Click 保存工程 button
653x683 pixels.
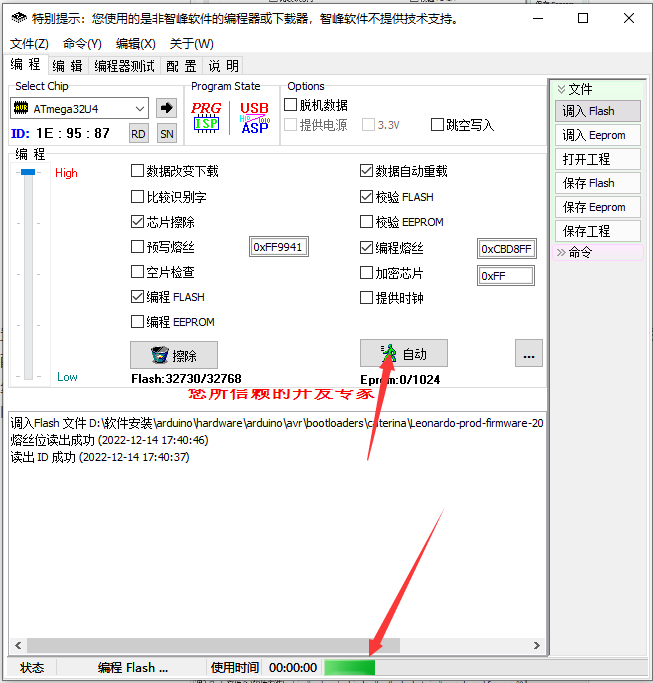pyautogui.click(x=598, y=231)
